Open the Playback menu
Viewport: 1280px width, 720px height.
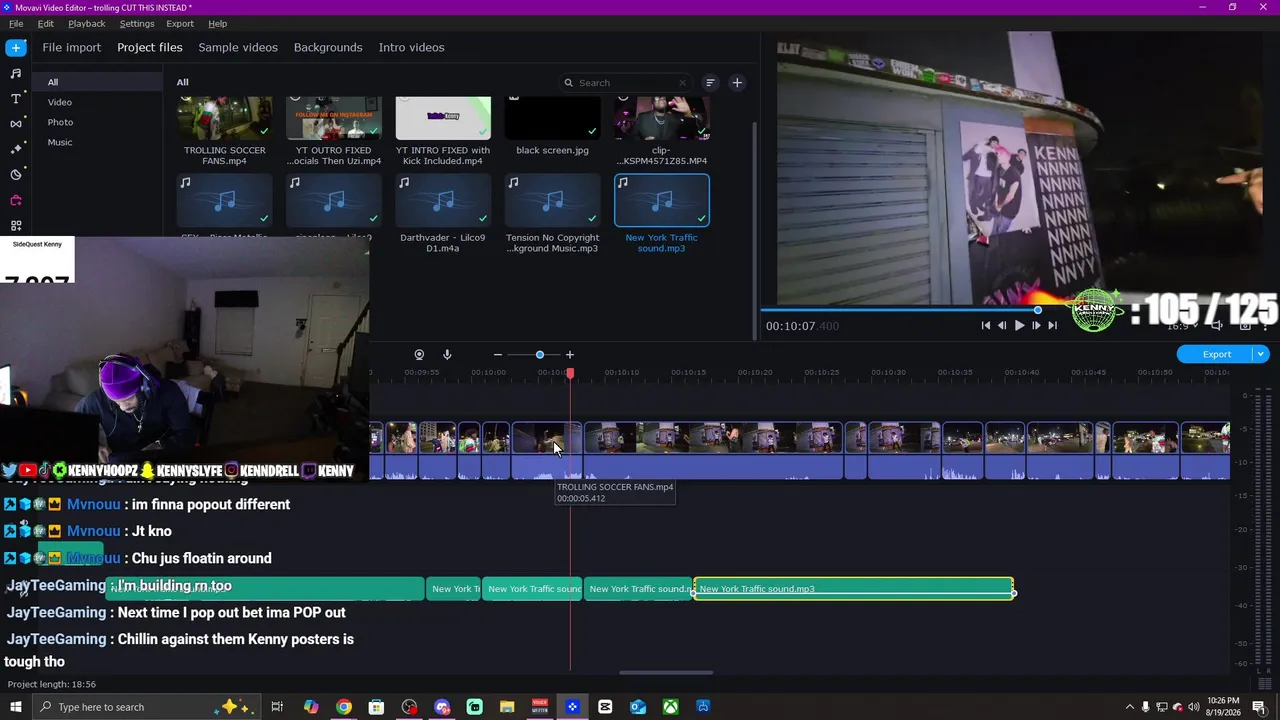(86, 23)
